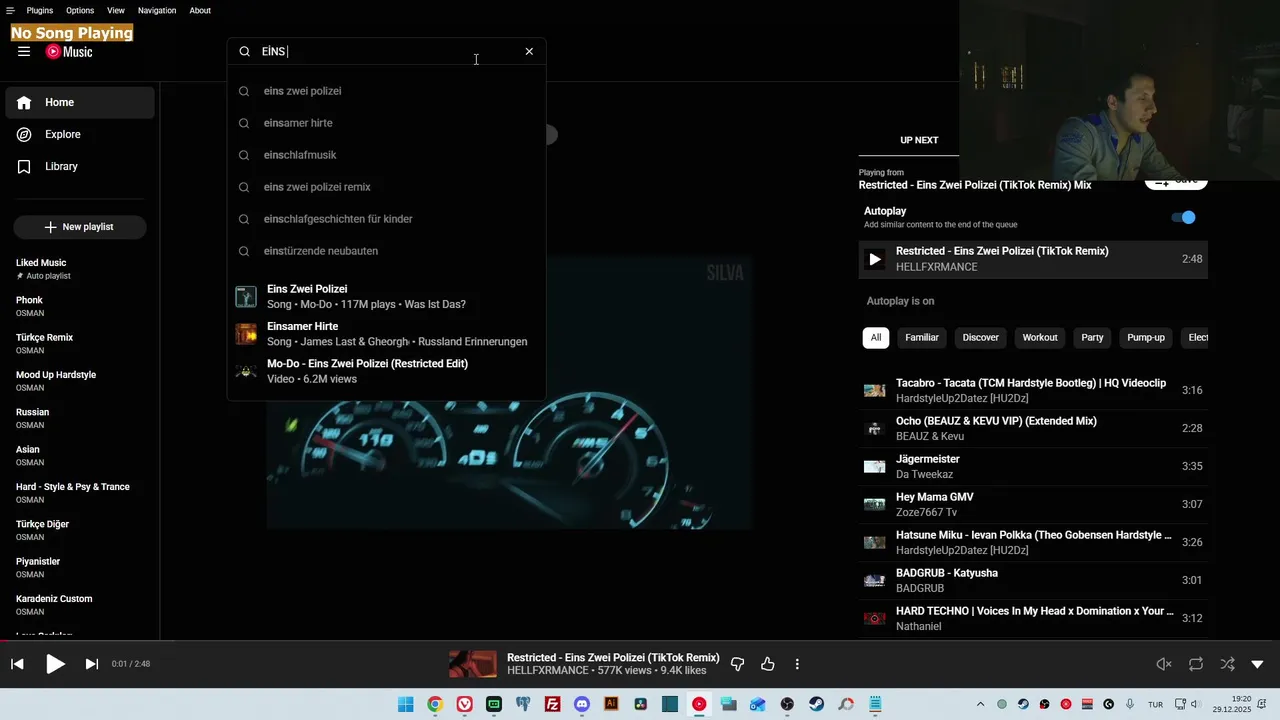Open the Options menu

click(x=80, y=10)
